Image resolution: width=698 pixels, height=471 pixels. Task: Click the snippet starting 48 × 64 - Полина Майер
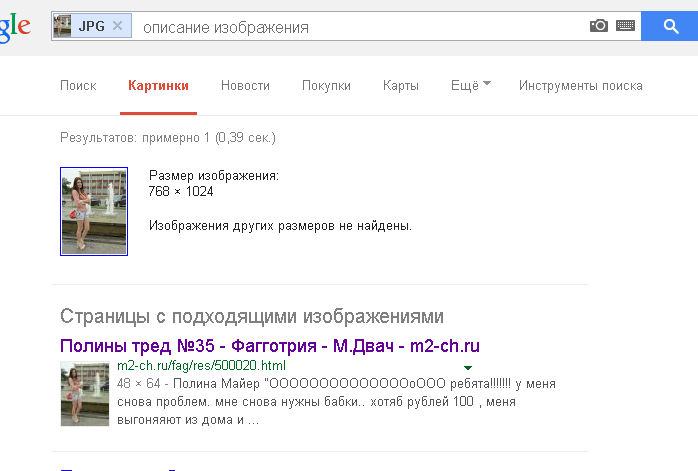(336, 402)
